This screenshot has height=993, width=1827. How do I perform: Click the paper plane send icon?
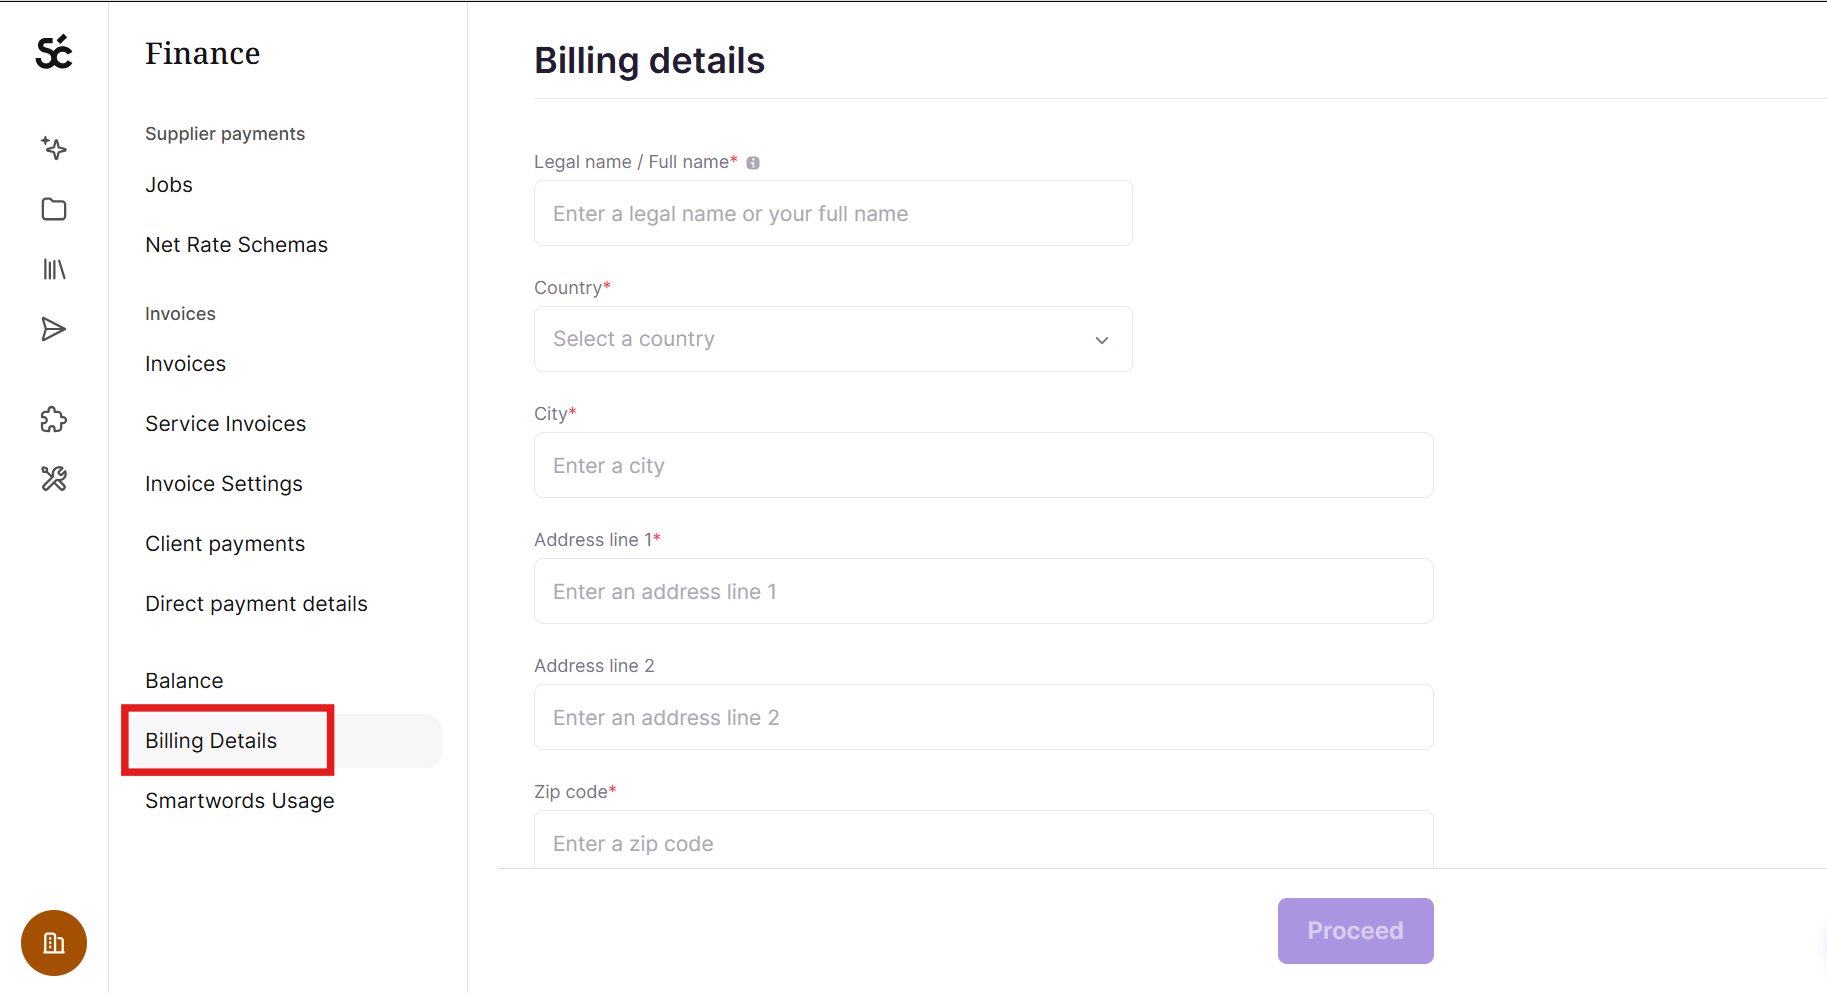click(x=54, y=329)
